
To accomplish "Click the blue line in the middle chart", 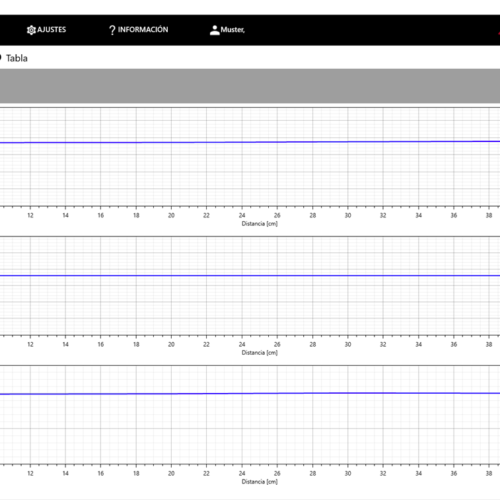I will click(250, 276).
